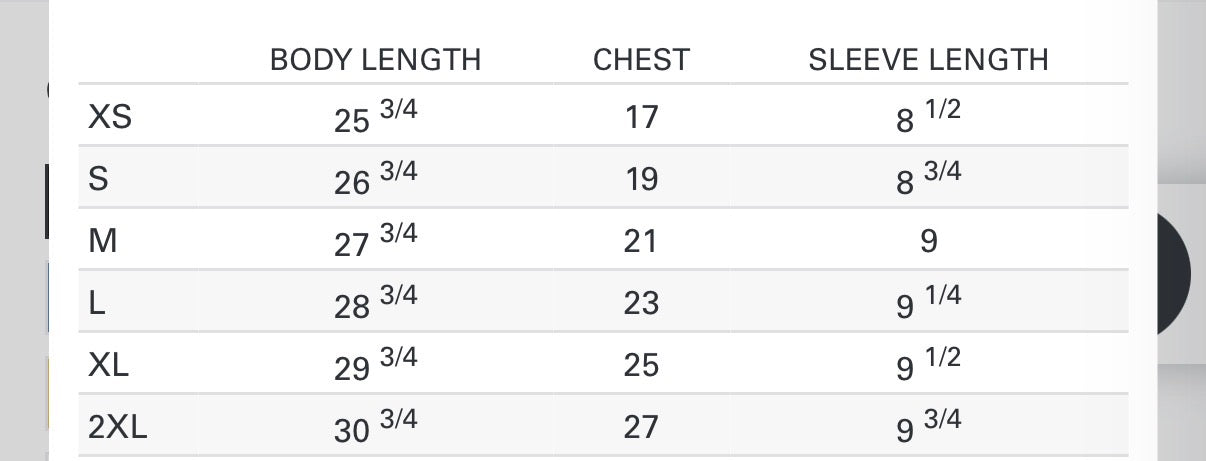Click the XS body length 25 3/4 value
1206x461 pixels.
pos(375,118)
